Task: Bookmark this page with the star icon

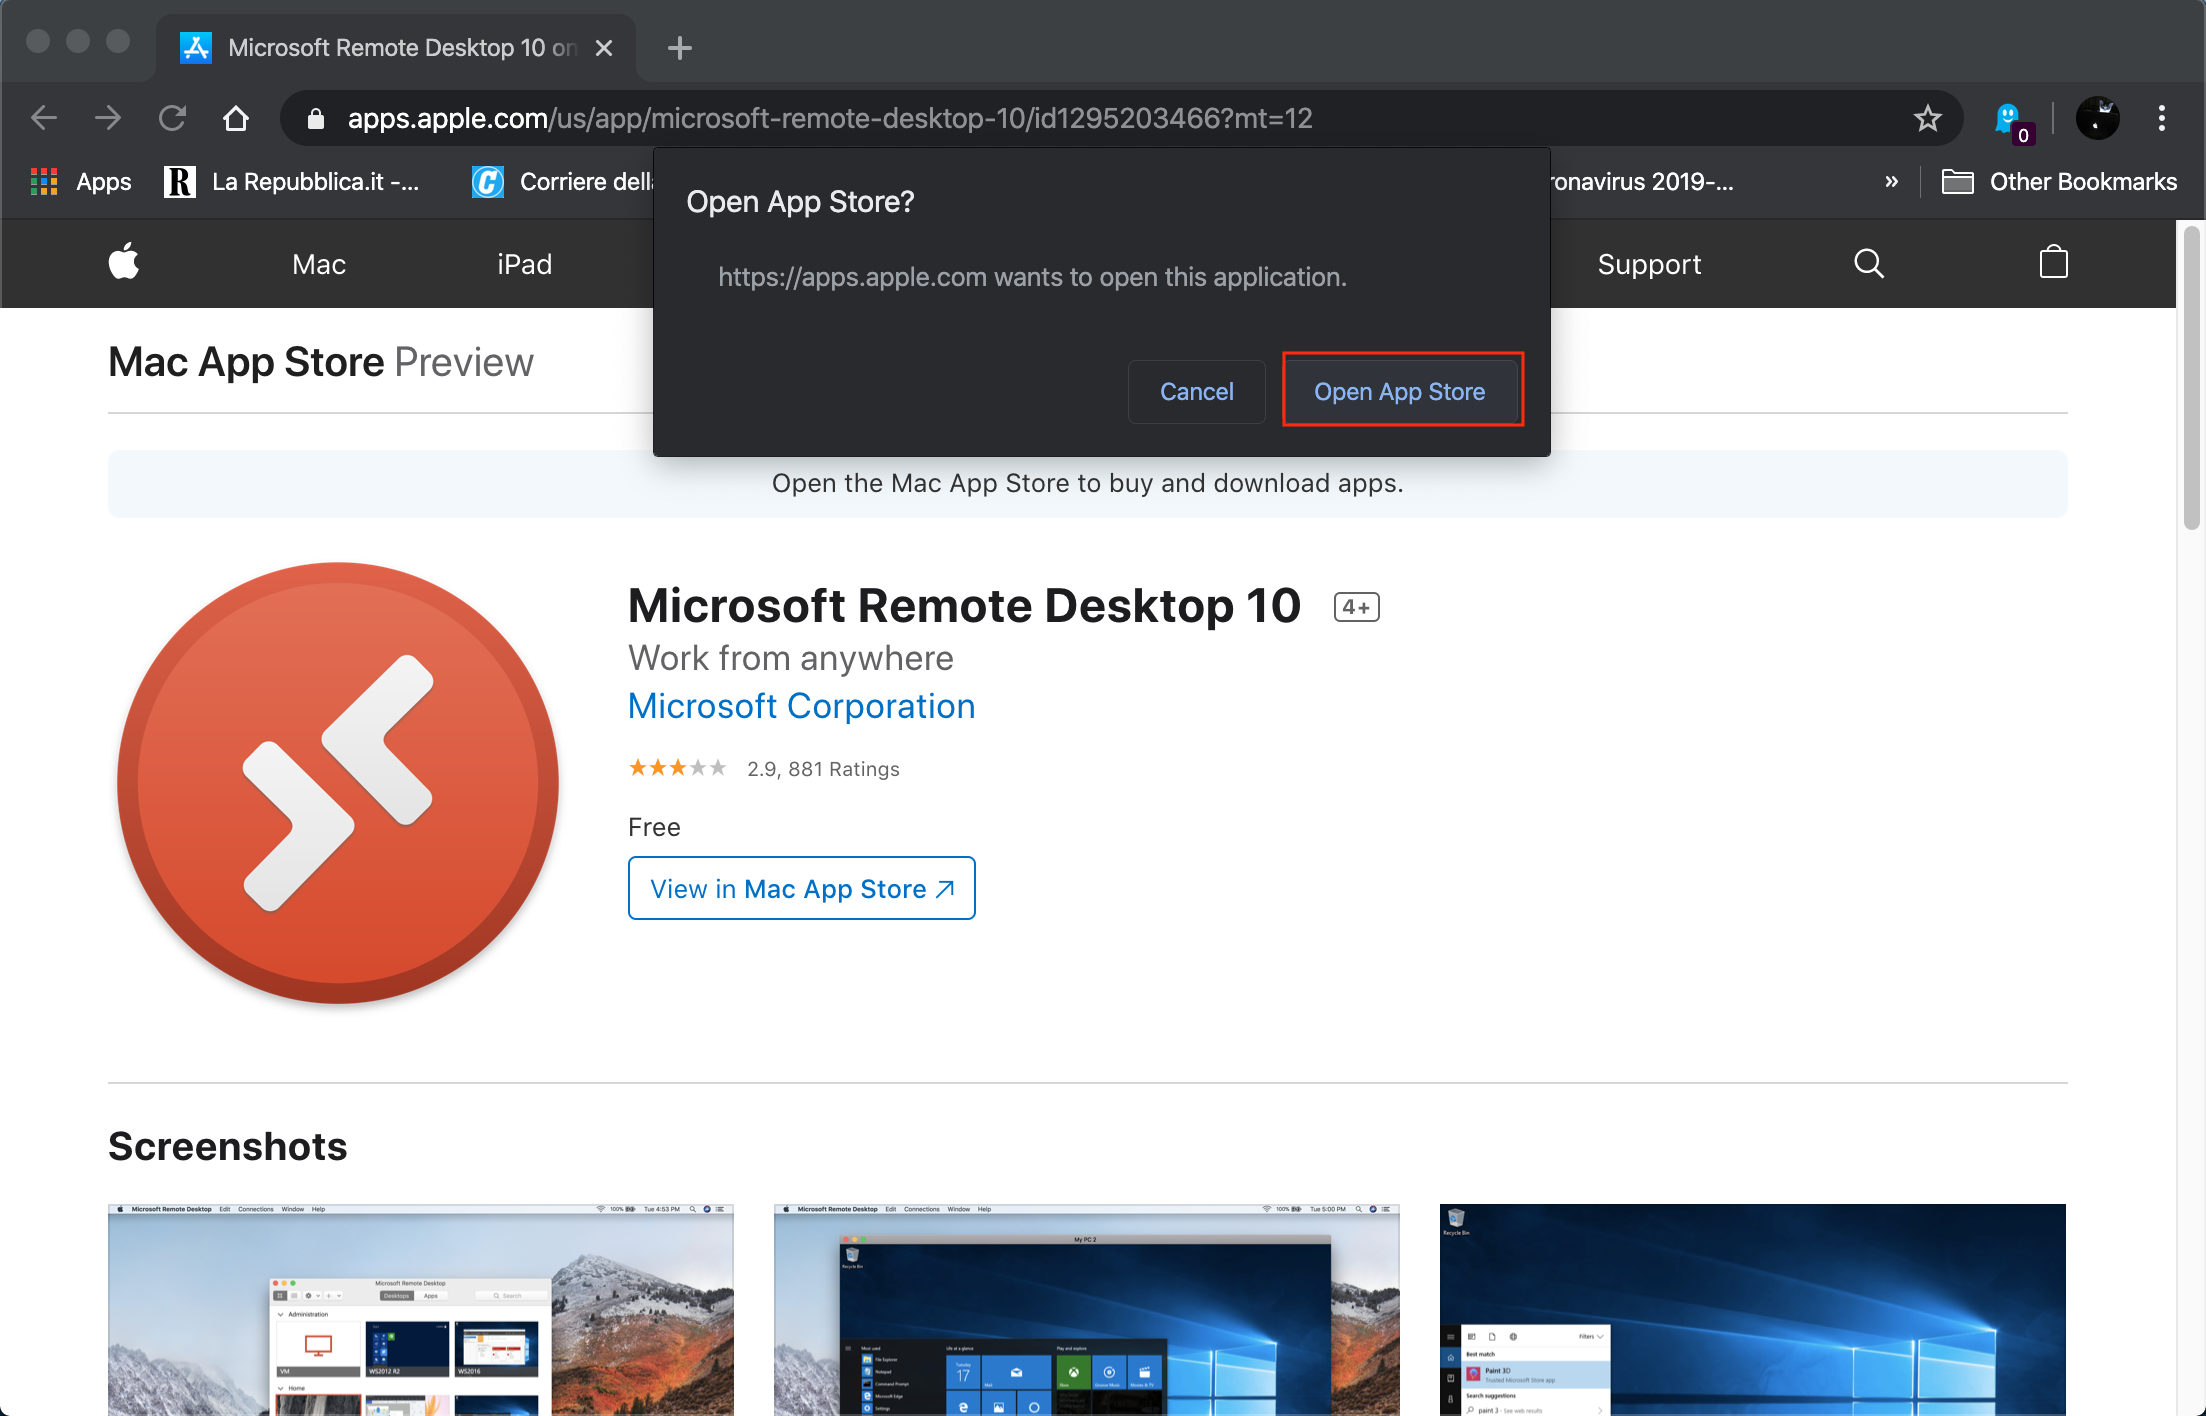Action: 1928,118
